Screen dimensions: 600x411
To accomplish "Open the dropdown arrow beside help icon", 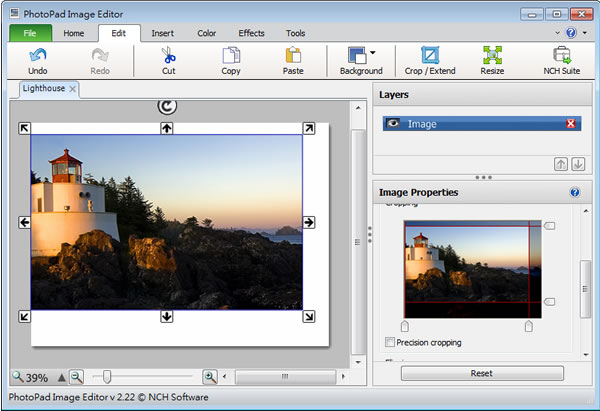I will [x=585, y=33].
